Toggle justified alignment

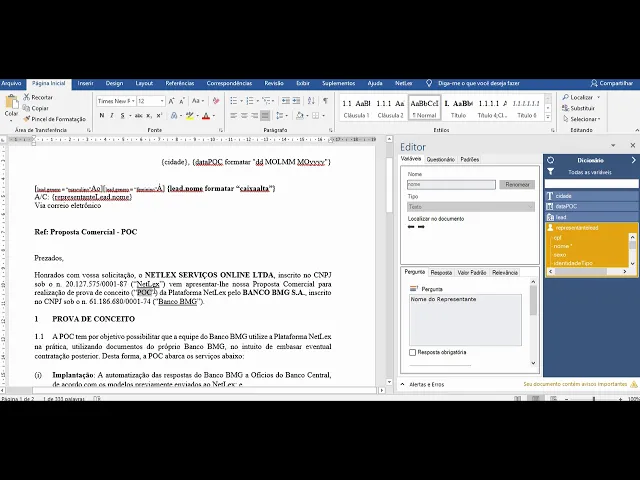point(265,116)
